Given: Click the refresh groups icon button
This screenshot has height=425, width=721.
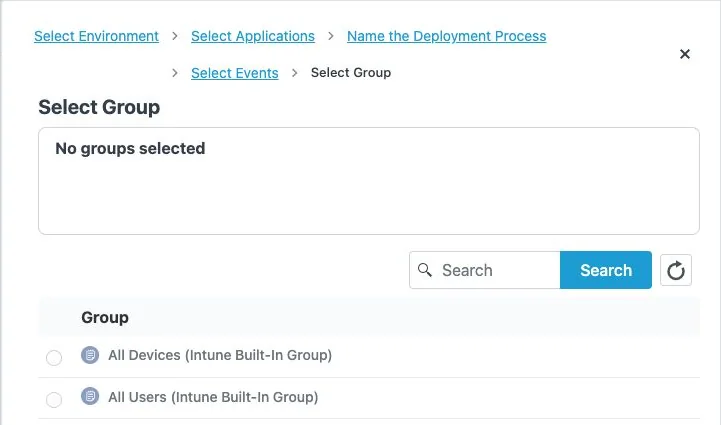Looking at the screenshot, I should point(675,270).
